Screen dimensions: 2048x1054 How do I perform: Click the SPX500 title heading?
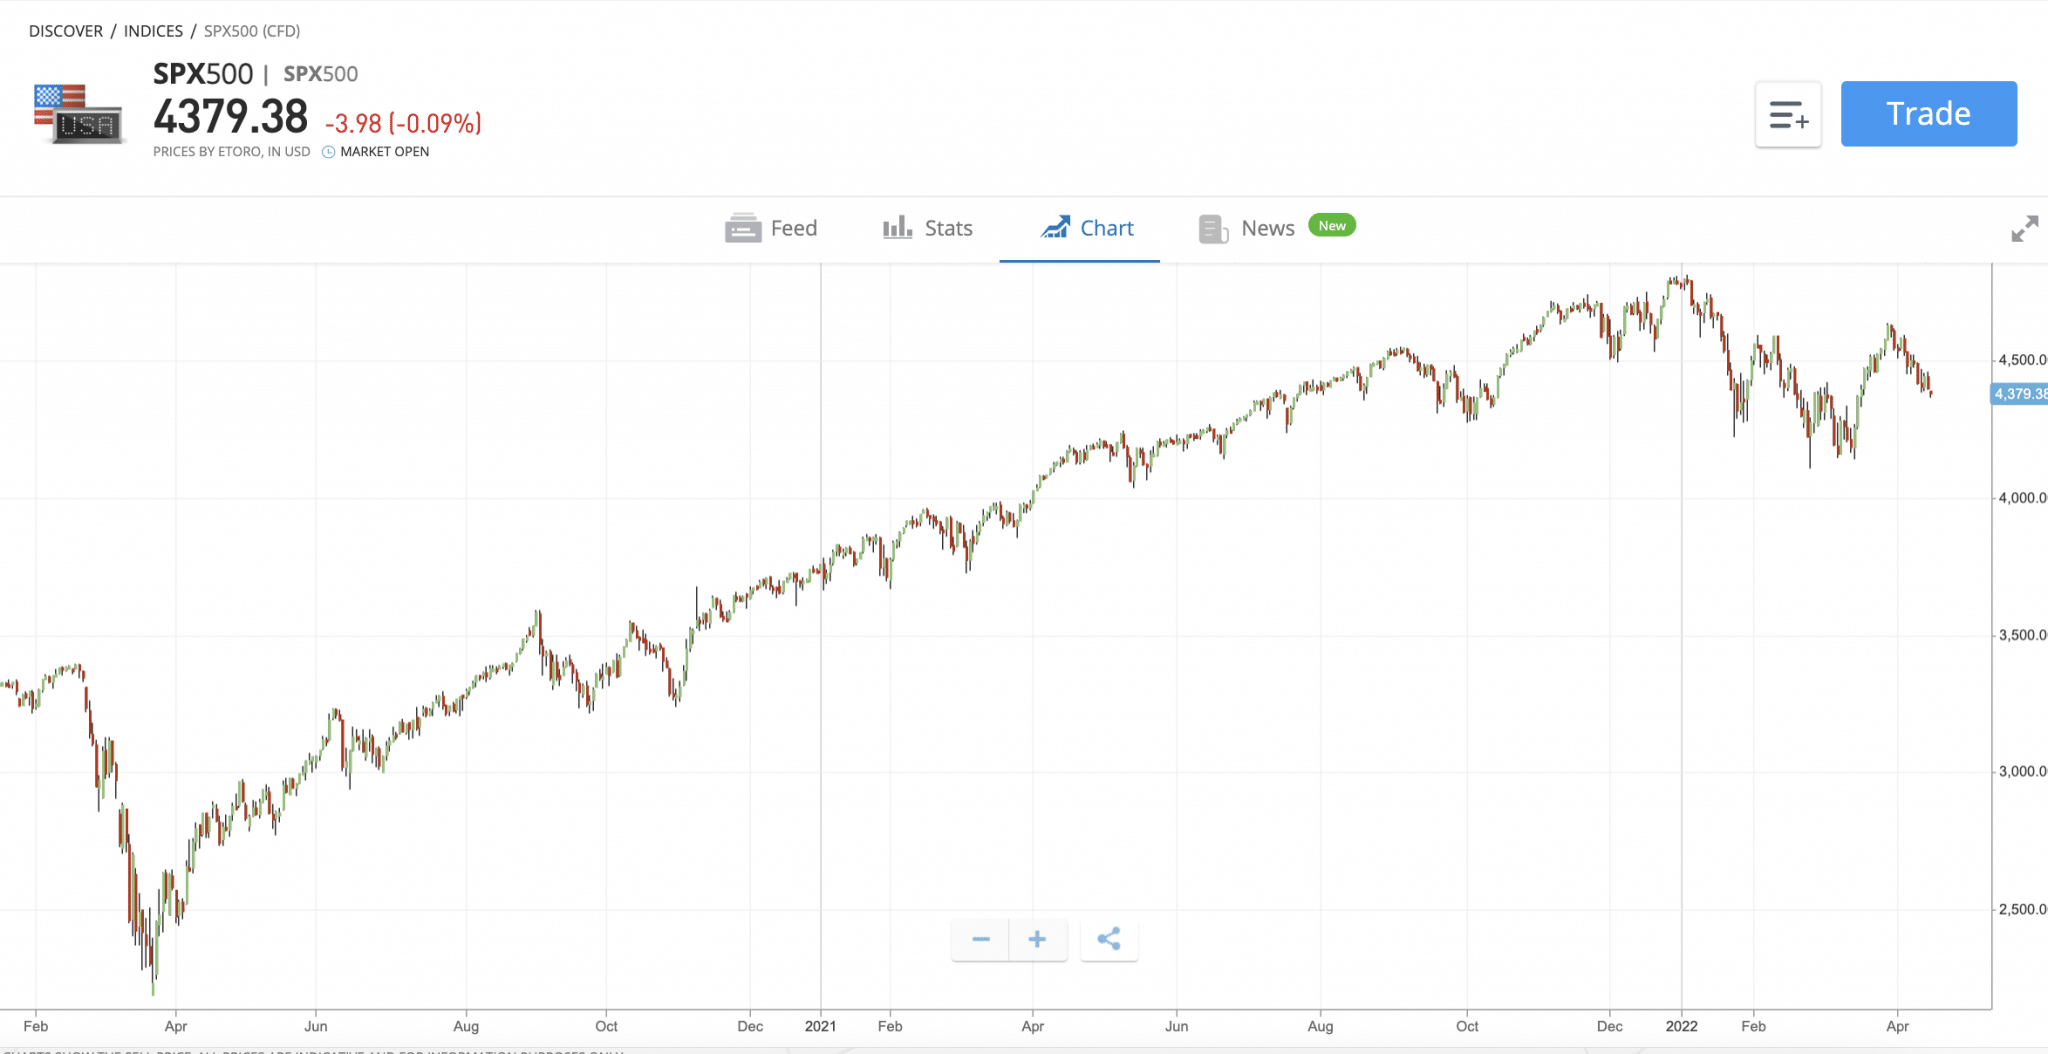pos(203,74)
